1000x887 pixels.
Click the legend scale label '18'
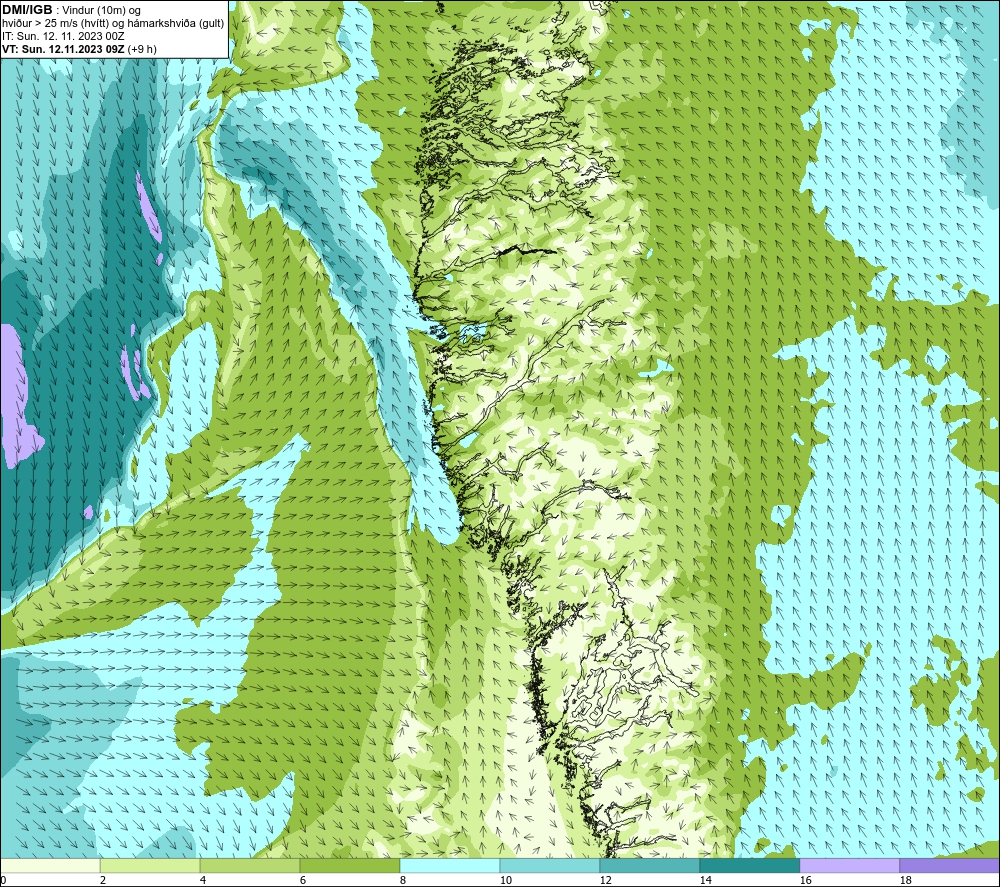906,880
